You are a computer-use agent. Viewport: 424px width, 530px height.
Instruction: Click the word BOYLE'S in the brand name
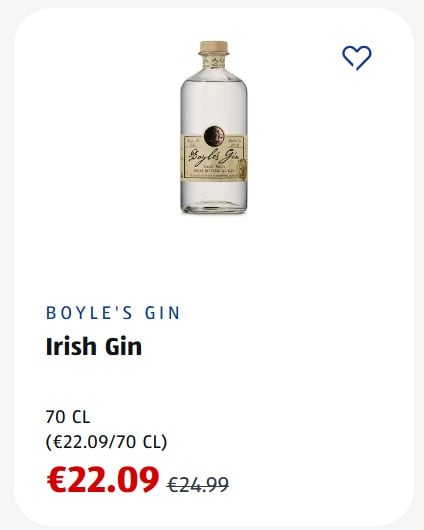[90, 313]
